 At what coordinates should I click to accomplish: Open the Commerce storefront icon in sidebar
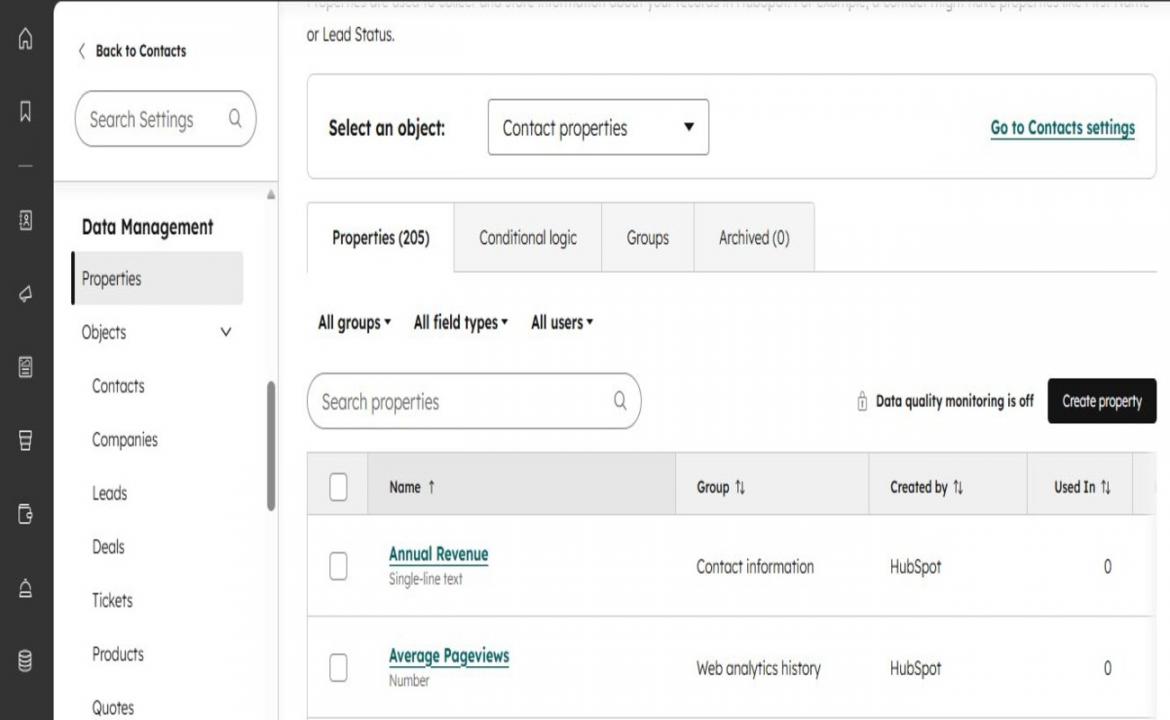25,440
